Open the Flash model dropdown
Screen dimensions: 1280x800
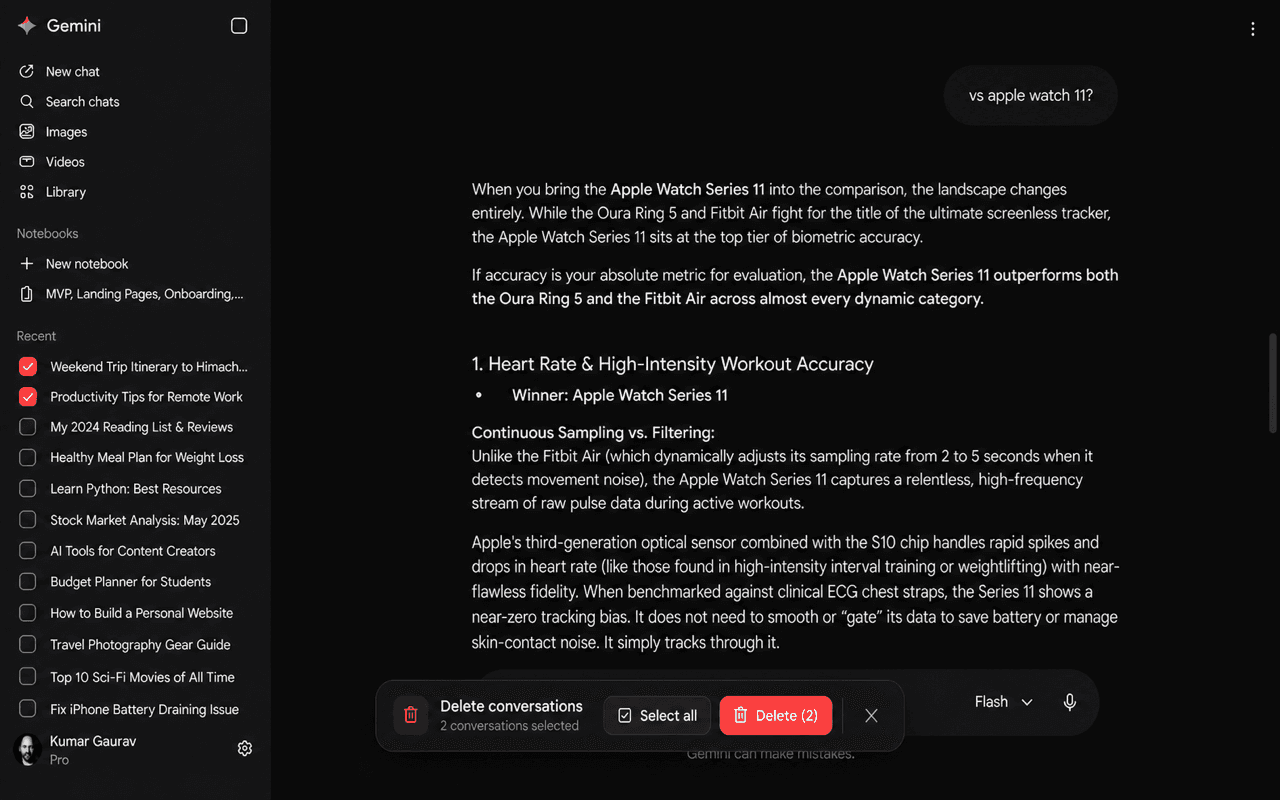[x=1003, y=702]
